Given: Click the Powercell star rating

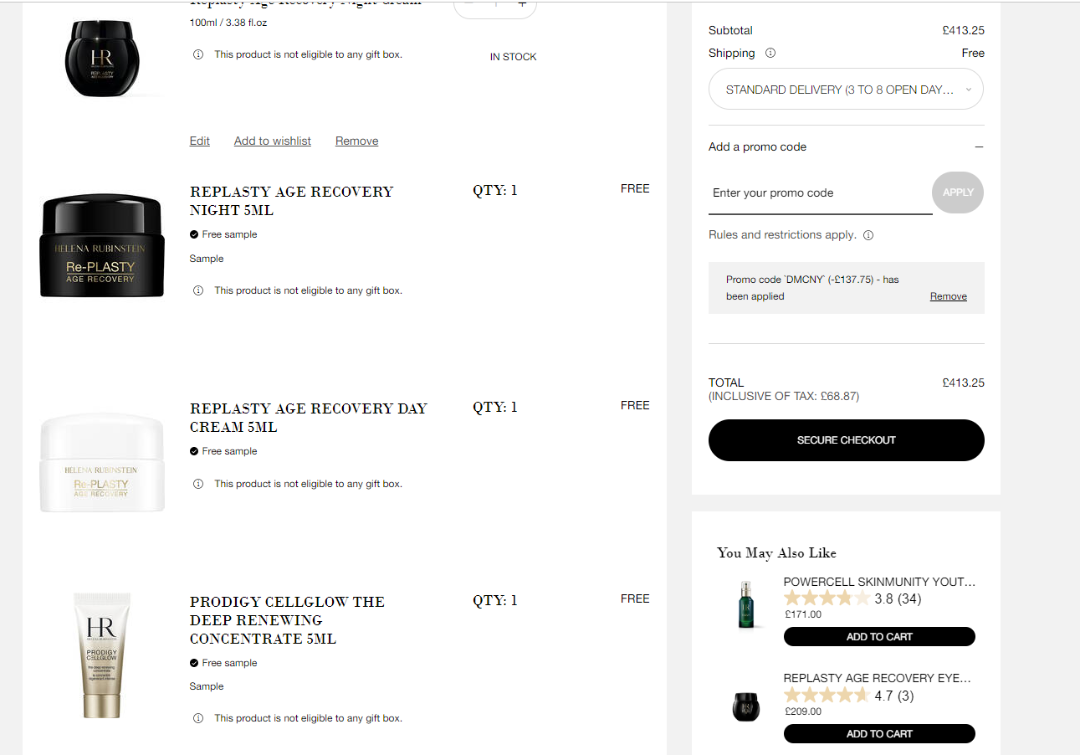Looking at the screenshot, I should click(x=826, y=599).
